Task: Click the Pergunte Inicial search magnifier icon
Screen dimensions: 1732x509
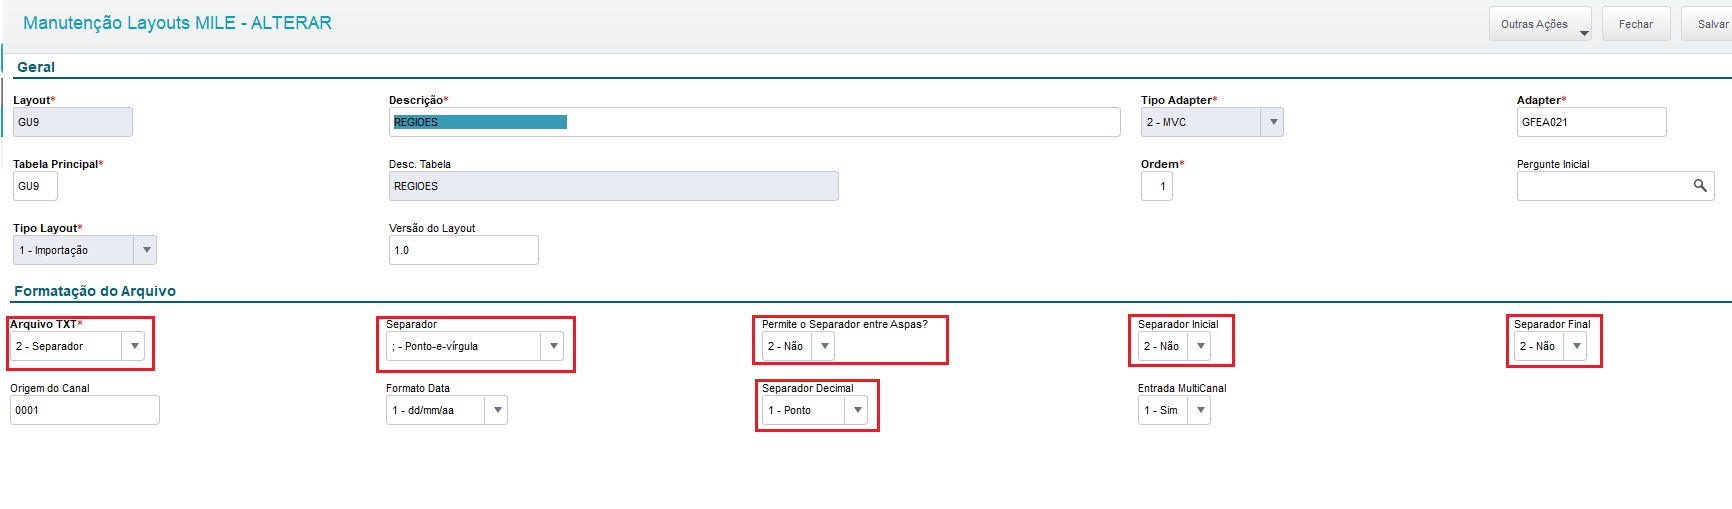Action: [x=1699, y=186]
